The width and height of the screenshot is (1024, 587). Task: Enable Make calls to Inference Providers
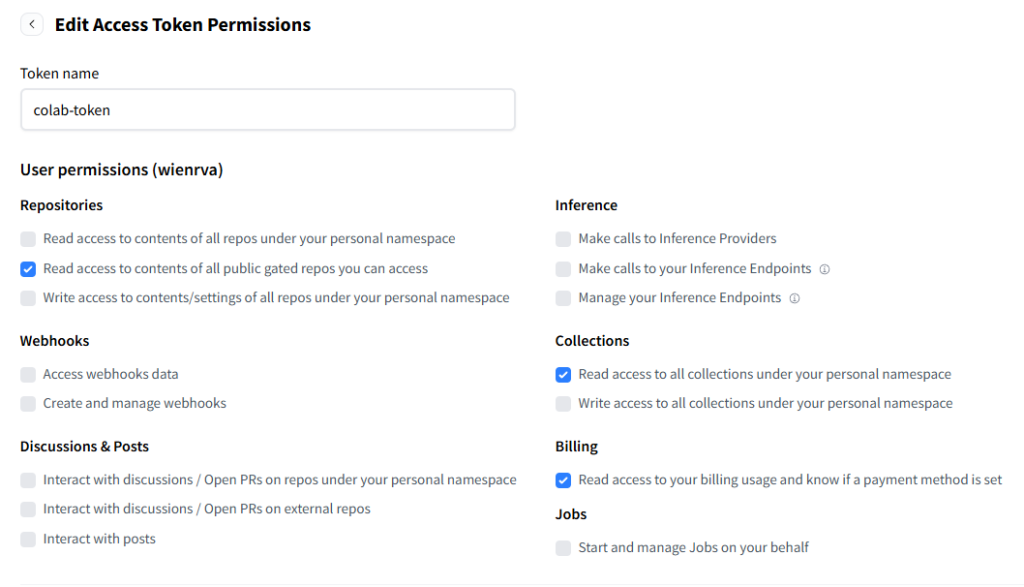pos(563,239)
